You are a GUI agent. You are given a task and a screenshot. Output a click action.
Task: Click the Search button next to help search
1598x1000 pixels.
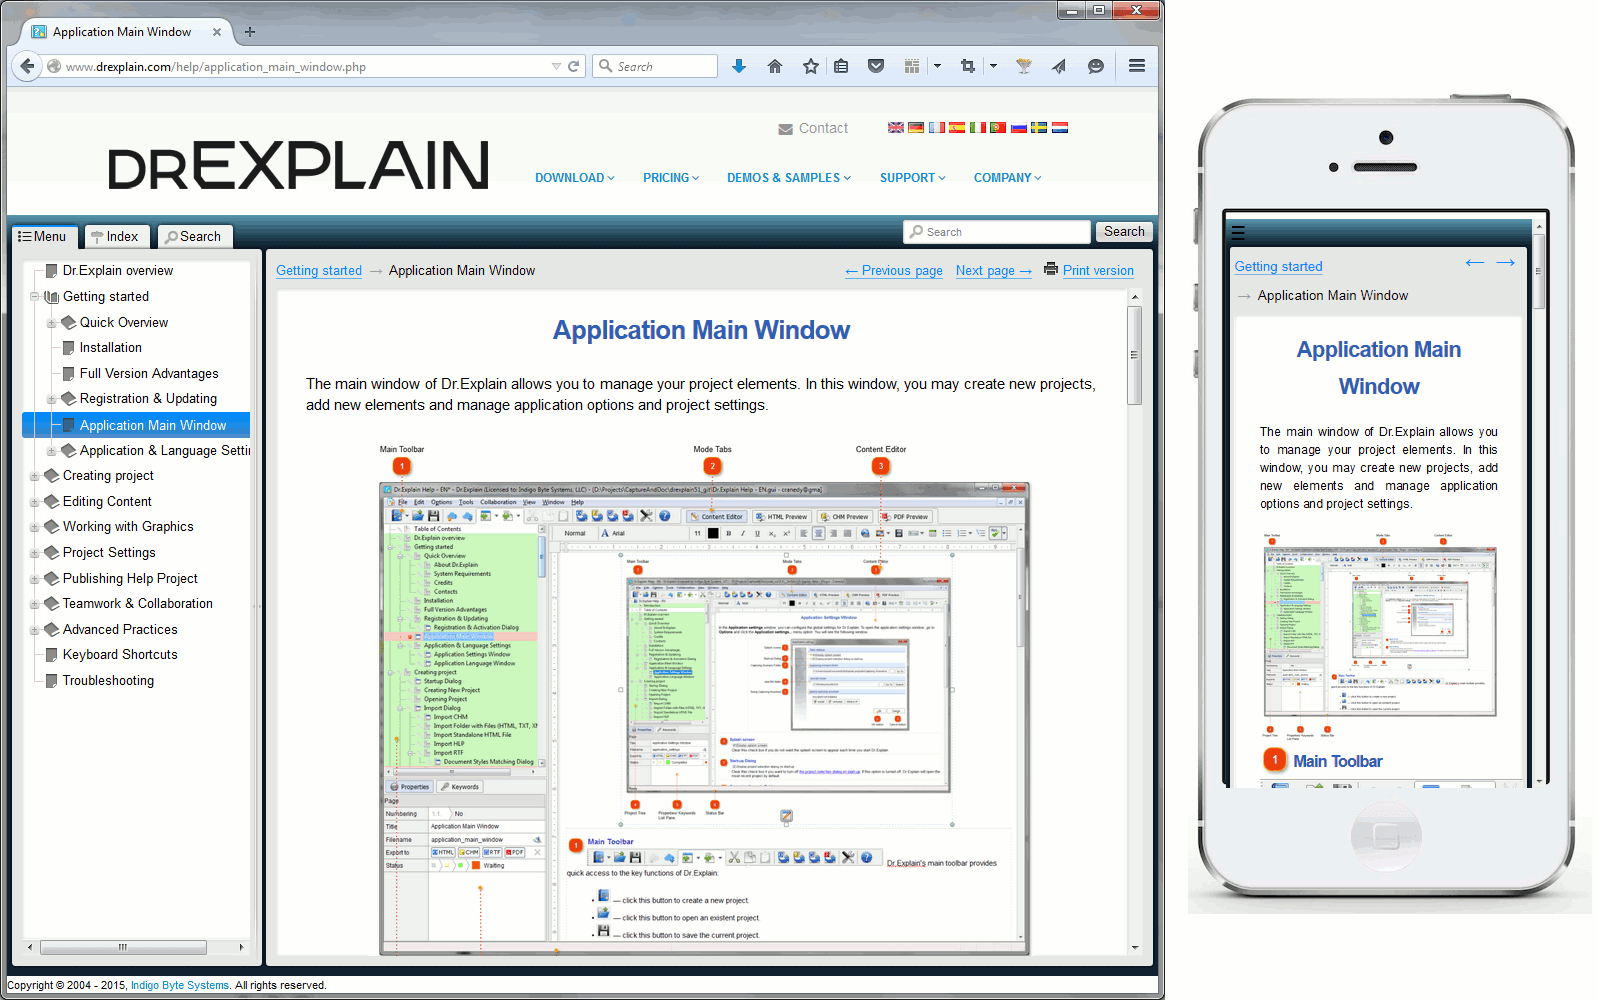pyautogui.click(x=1124, y=232)
